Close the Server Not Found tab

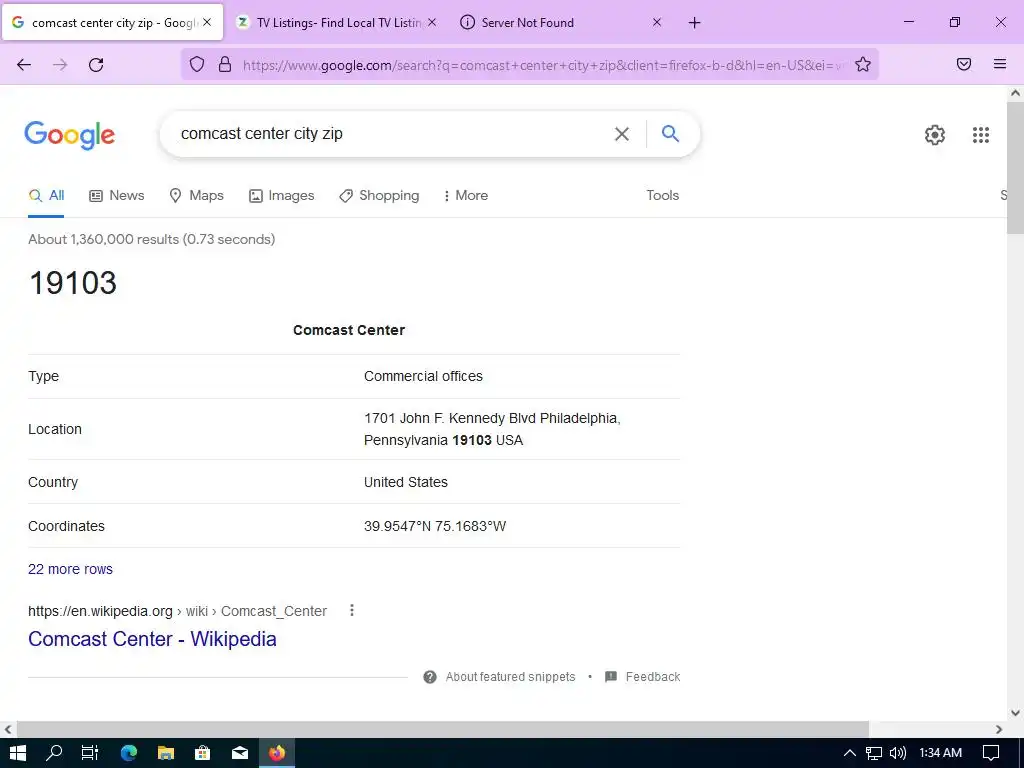click(657, 22)
